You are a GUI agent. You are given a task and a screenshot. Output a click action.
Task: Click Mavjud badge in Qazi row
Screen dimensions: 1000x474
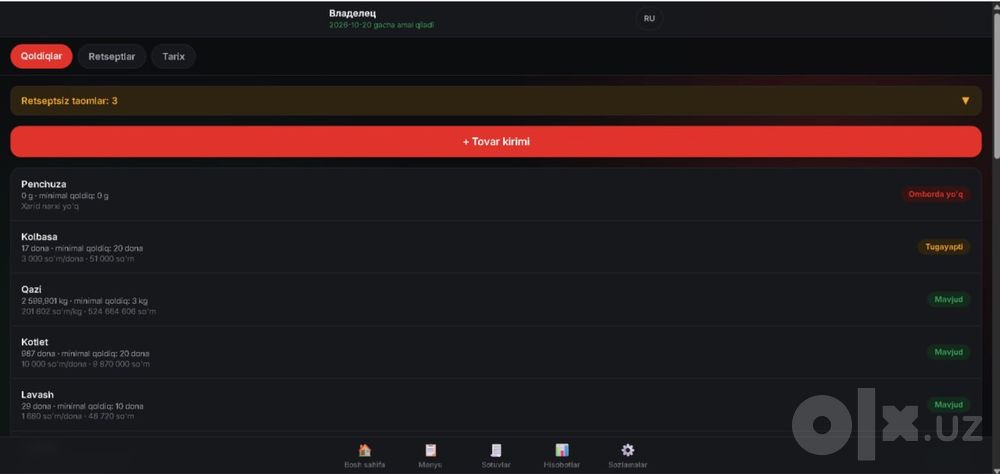click(x=948, y=299)
